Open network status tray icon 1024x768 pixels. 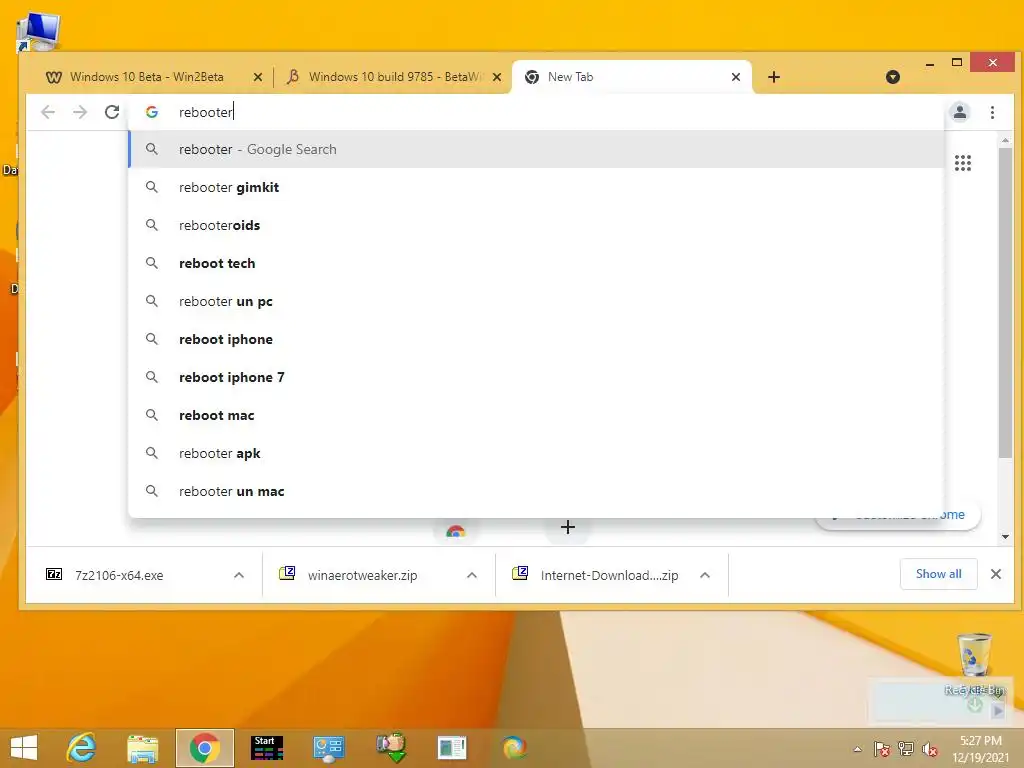[905, 749]
